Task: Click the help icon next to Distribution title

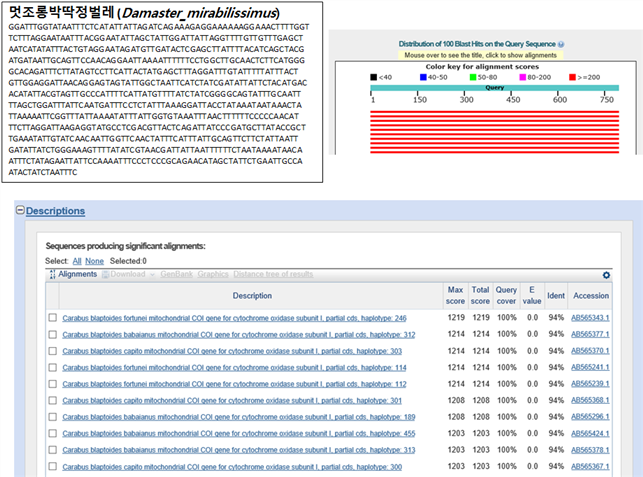Action: [561, 44]
